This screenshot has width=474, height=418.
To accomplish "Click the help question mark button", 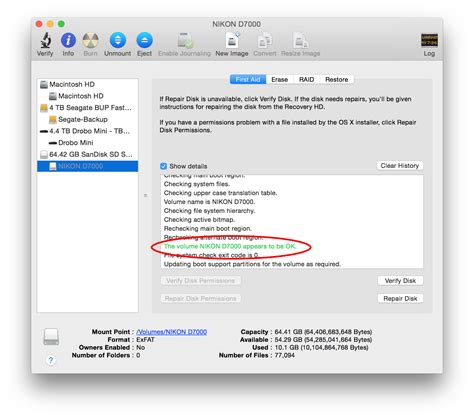I will pos(51,360).
